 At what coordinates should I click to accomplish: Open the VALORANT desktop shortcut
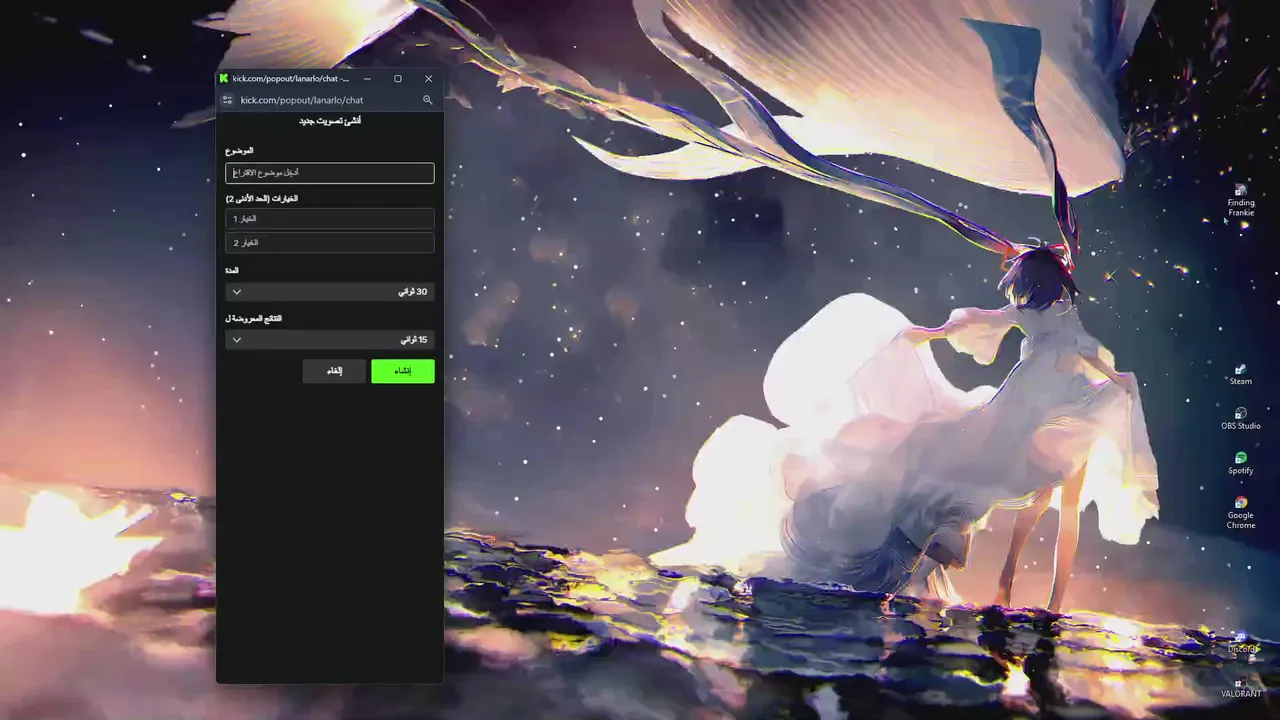coord(1241,687)
